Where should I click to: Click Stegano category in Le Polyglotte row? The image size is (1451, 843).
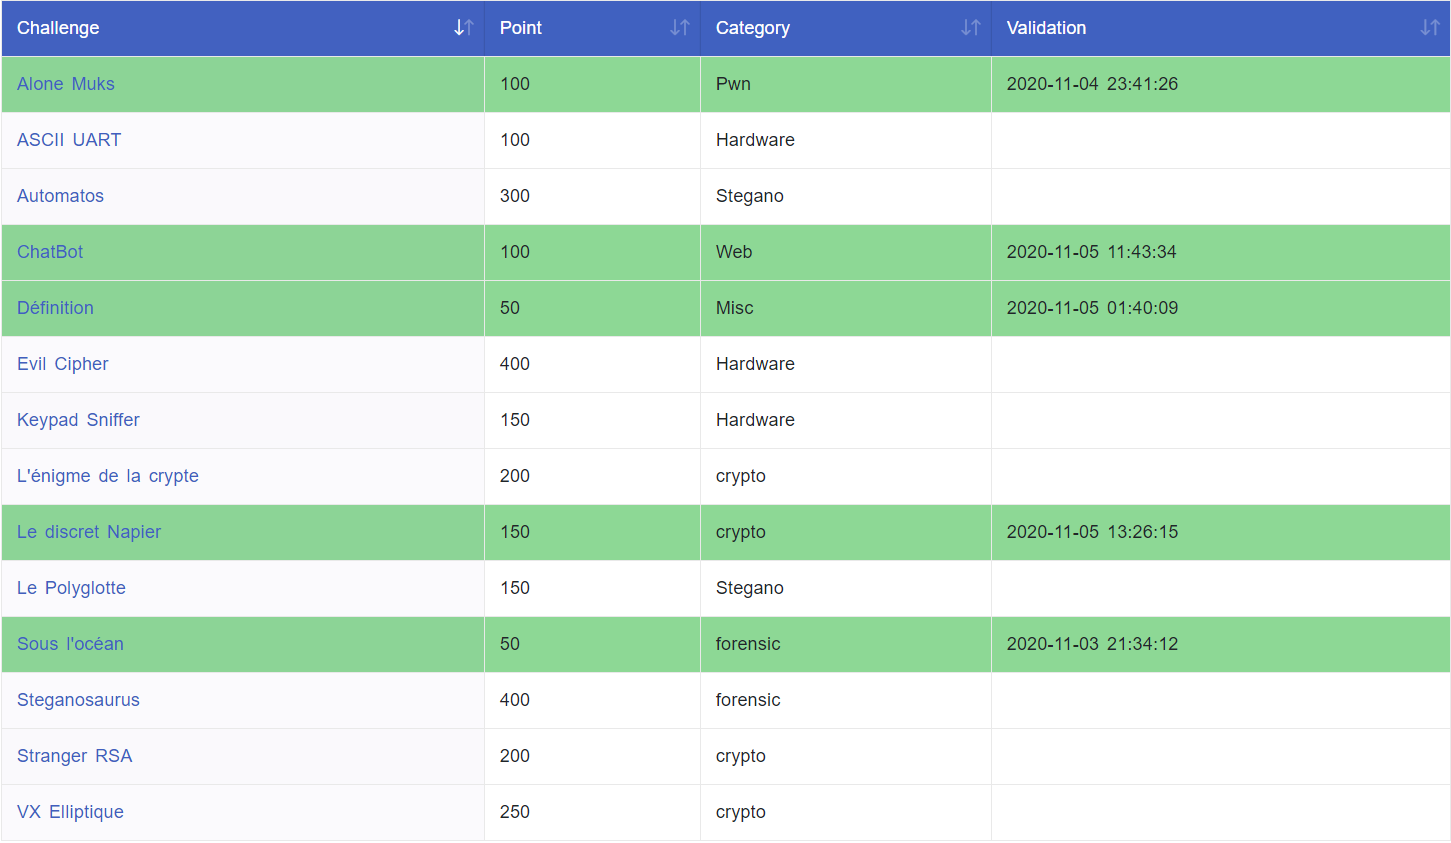click(750, 588)
